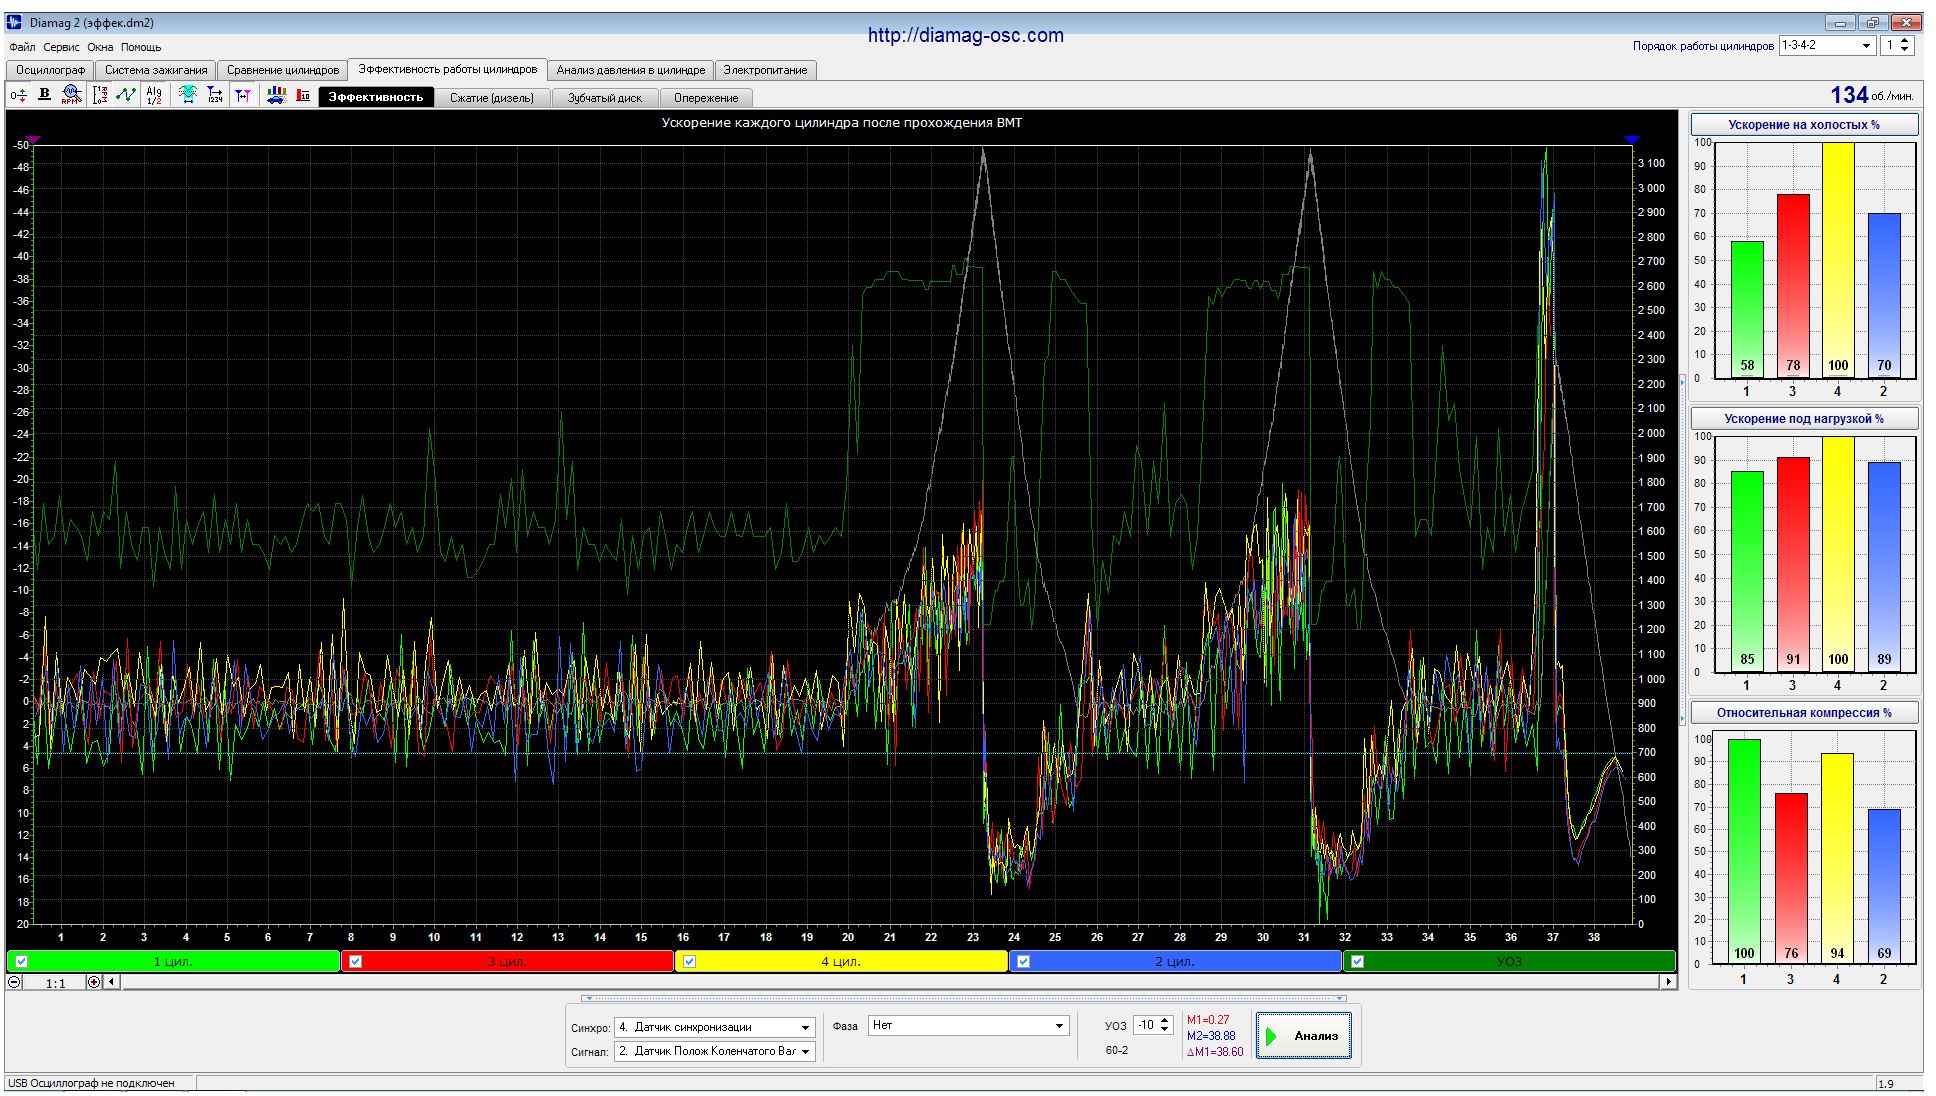Click the scrollbar right arrow

(x=1668, y=982)
